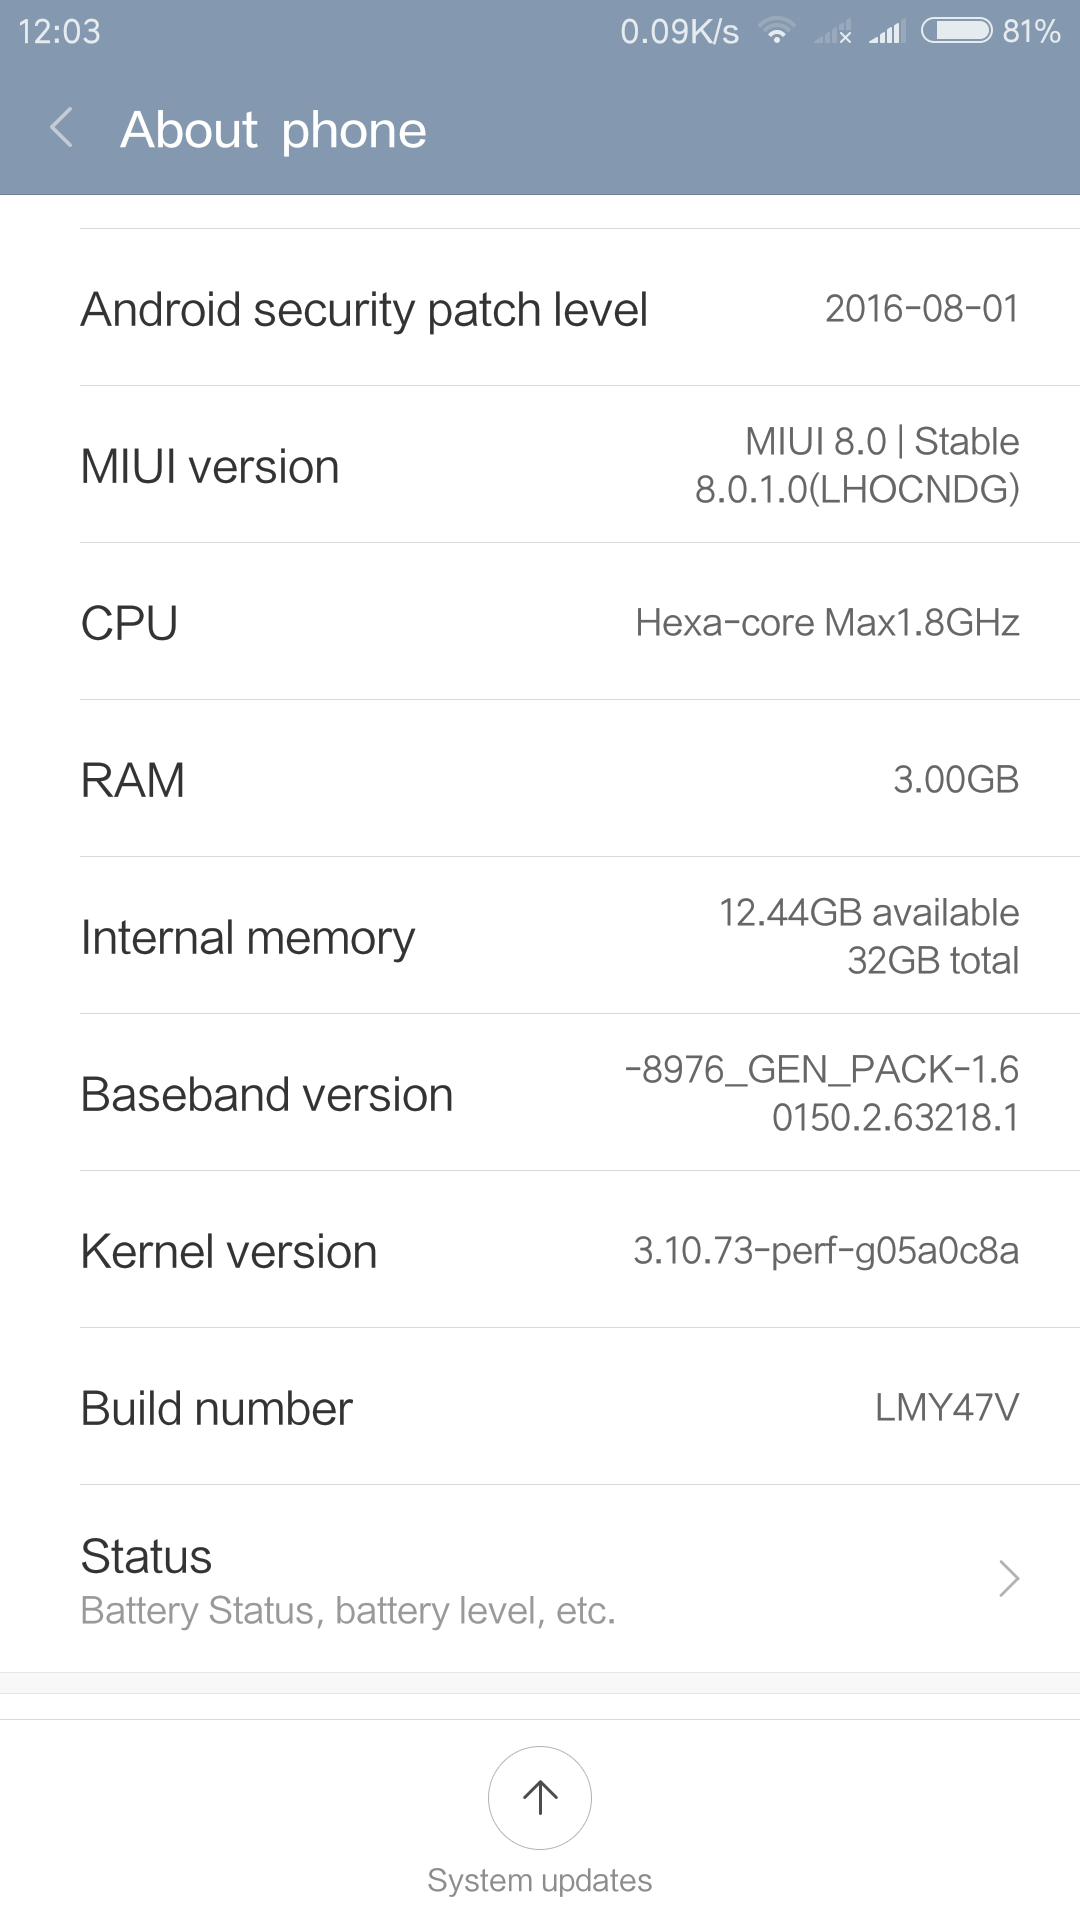The height and width of the screenshot is (1920, 1080).
Task: Tap the no-signal SIM icon
Action: pos(833,34)
